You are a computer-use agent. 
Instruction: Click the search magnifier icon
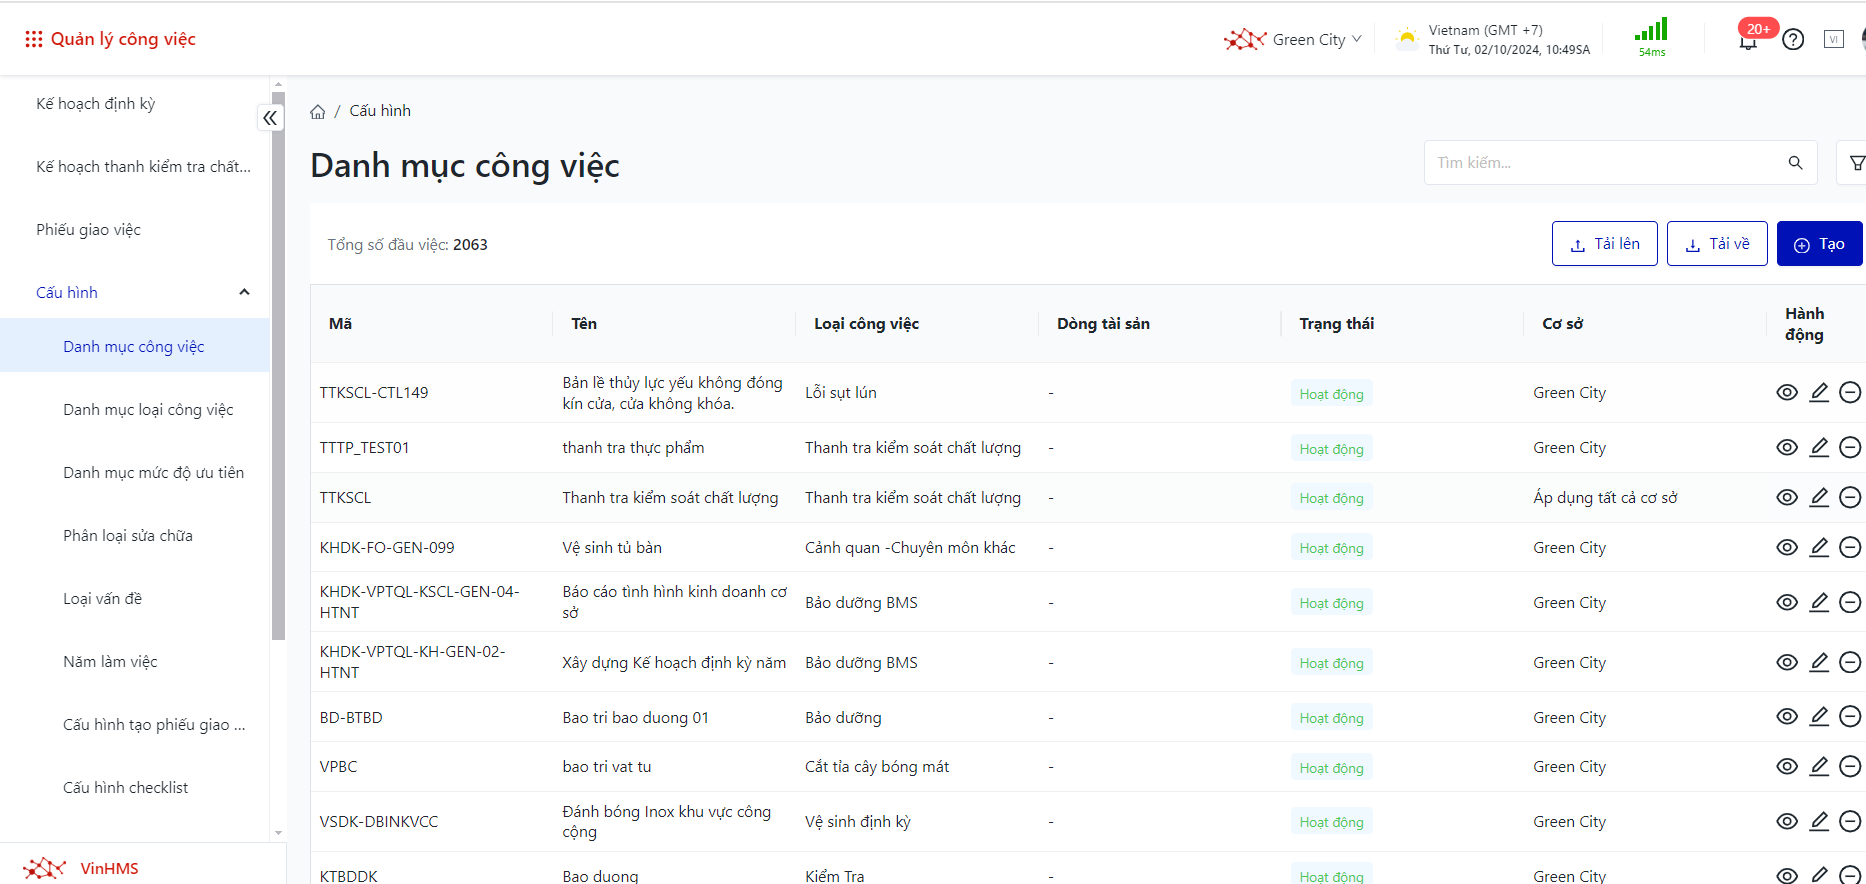pos(1795,163)
